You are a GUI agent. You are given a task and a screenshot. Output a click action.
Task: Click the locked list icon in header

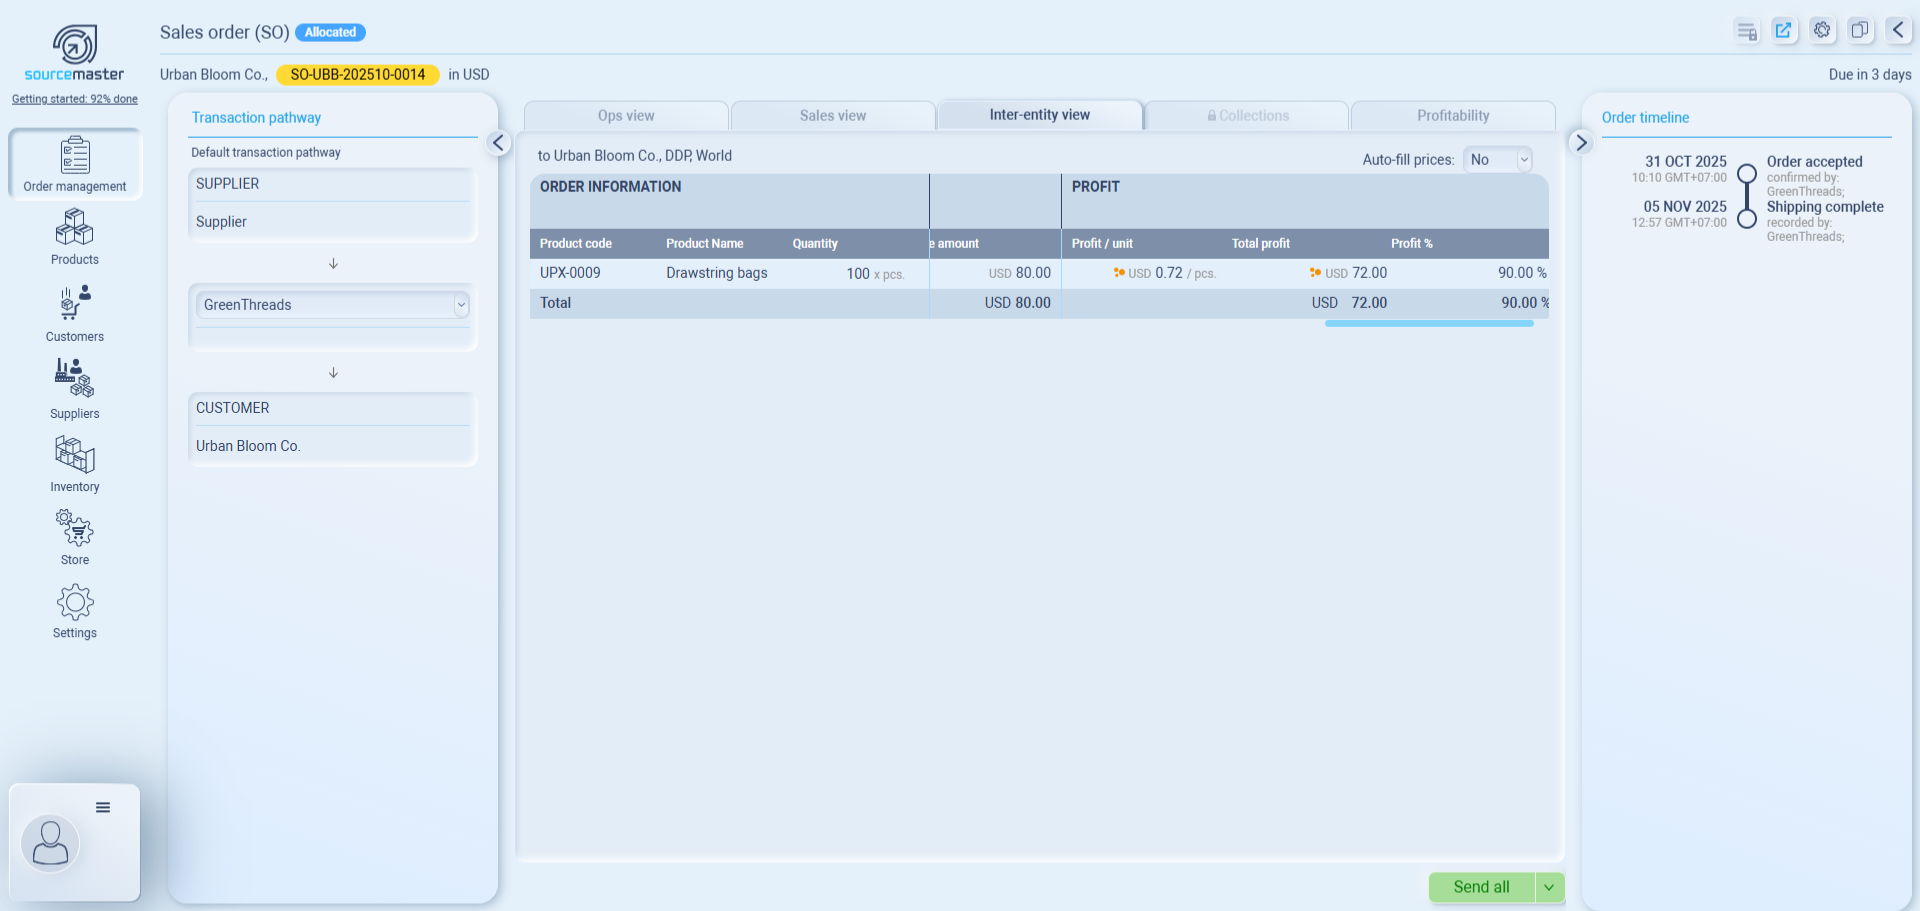coord(1746,31)
